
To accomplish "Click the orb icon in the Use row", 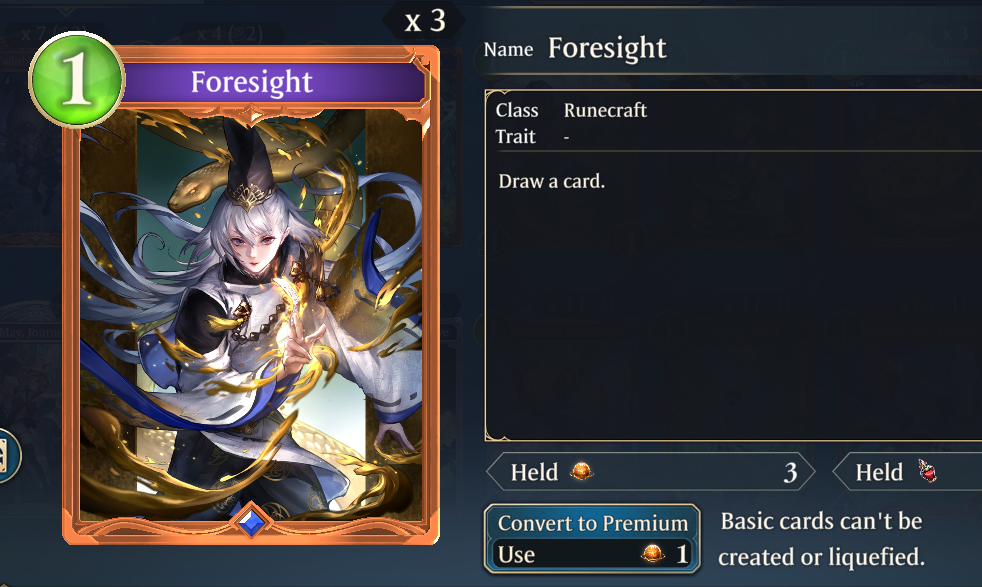I will point(653,554).
